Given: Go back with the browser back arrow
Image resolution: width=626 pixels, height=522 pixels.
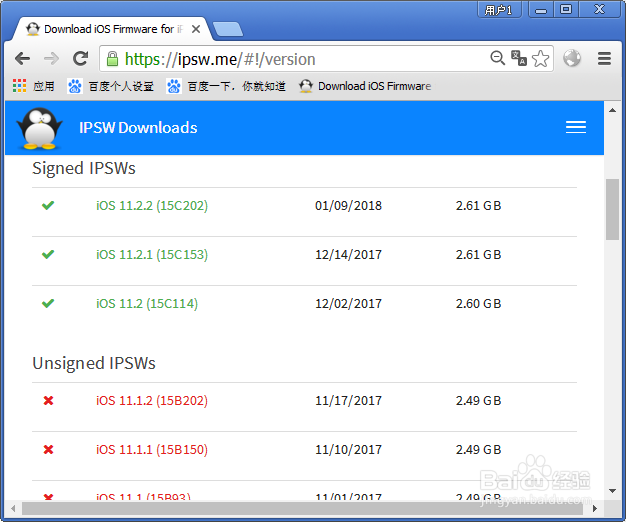Looking at the screenshot, I should point(22,59).
